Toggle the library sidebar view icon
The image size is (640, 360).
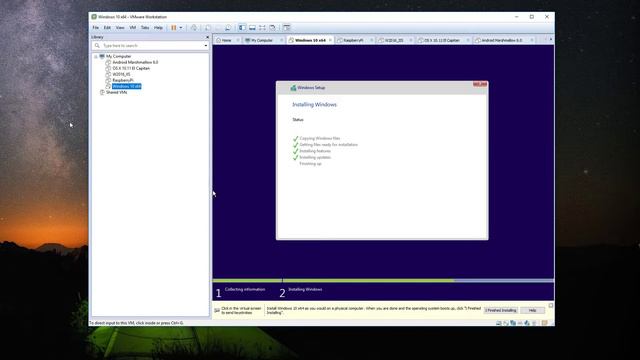(242, 28)
